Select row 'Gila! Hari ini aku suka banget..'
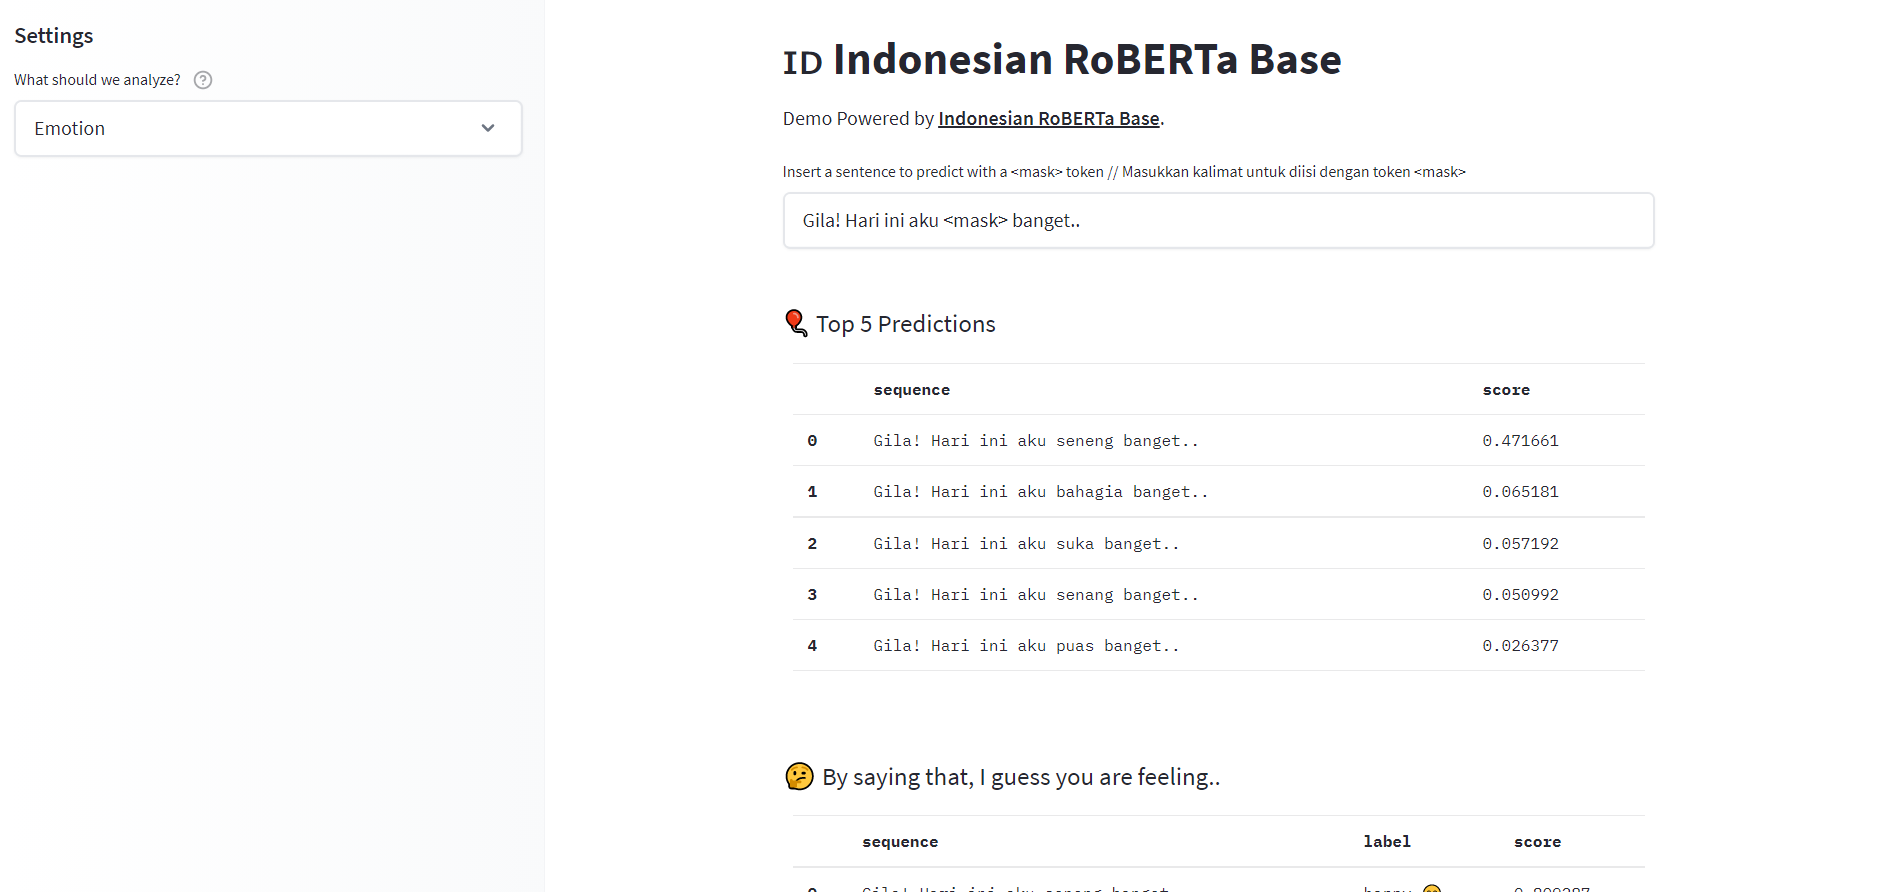The image size is (1891, 892). (x=1218, y=544)
